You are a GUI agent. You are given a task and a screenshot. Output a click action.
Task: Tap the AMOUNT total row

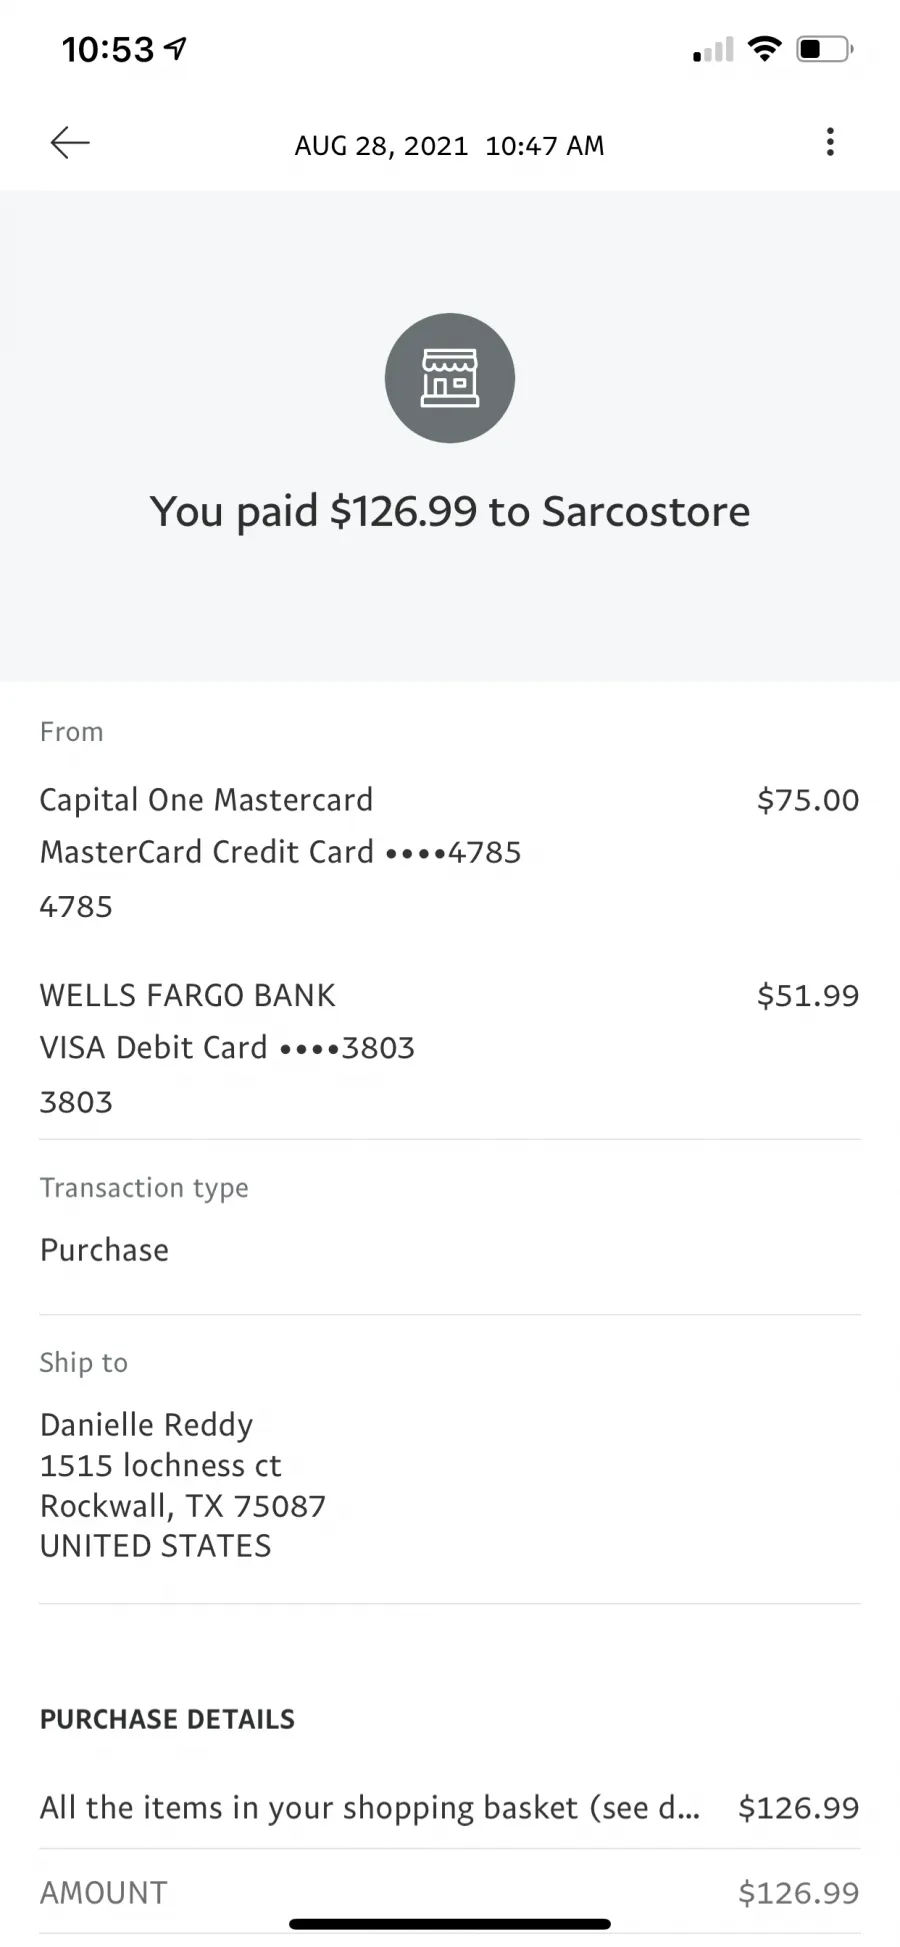(450, 1892)
